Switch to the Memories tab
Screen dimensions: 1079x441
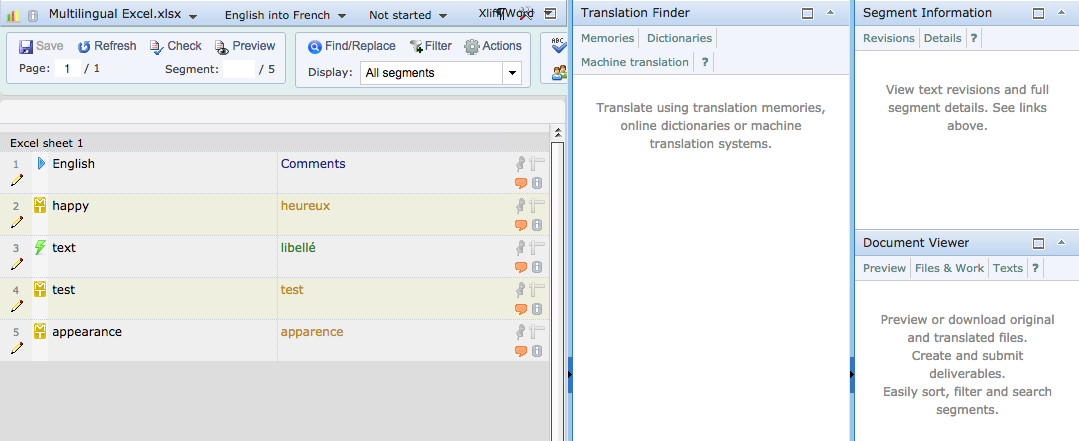607,38
